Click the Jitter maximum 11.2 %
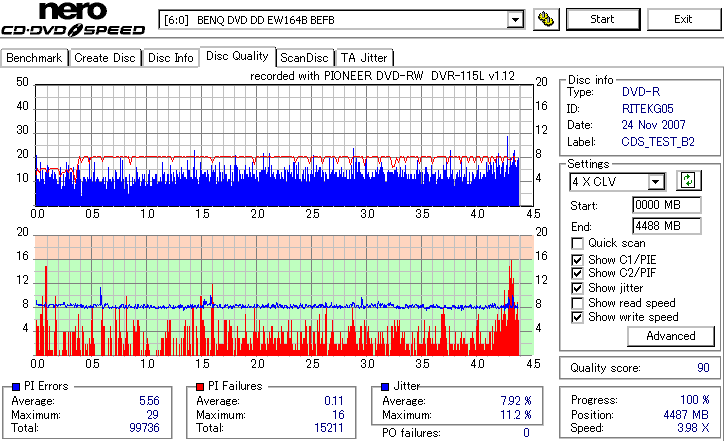The height and width of the screenshot is (441, 724). click(516, 415)
